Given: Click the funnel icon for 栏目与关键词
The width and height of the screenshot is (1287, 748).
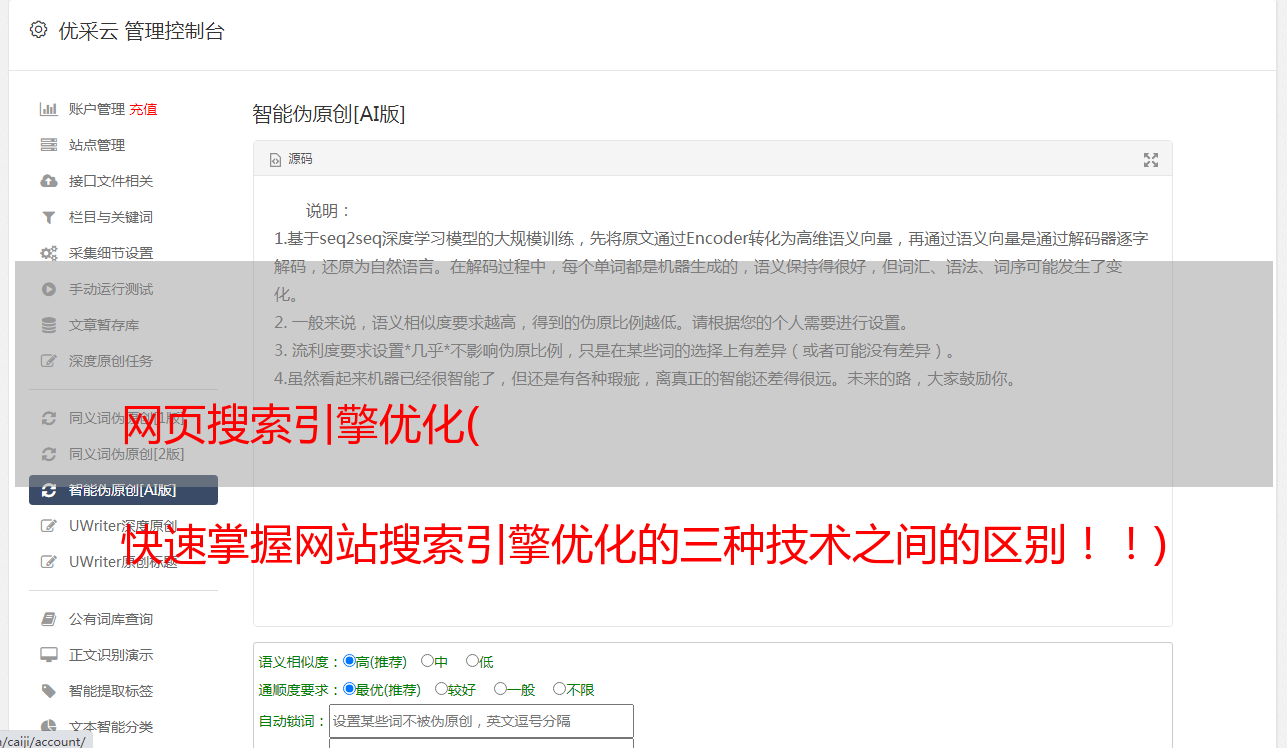Looking at the screenshot, I should 48,217.
